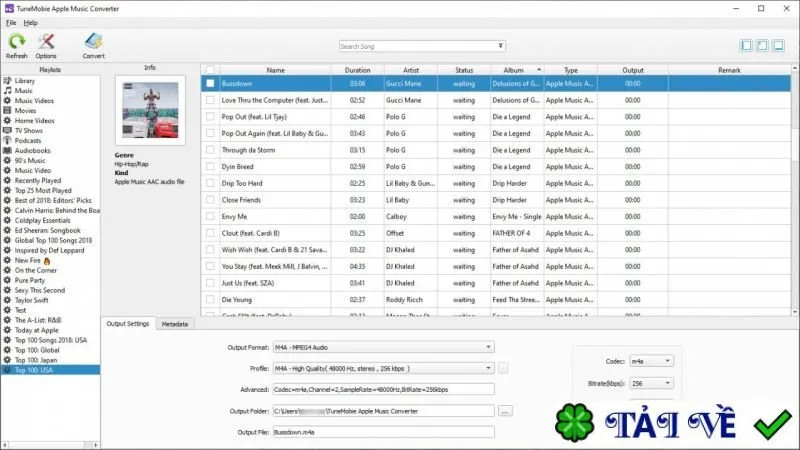Toggle the select-all checkbox in table header

(210, 70)
